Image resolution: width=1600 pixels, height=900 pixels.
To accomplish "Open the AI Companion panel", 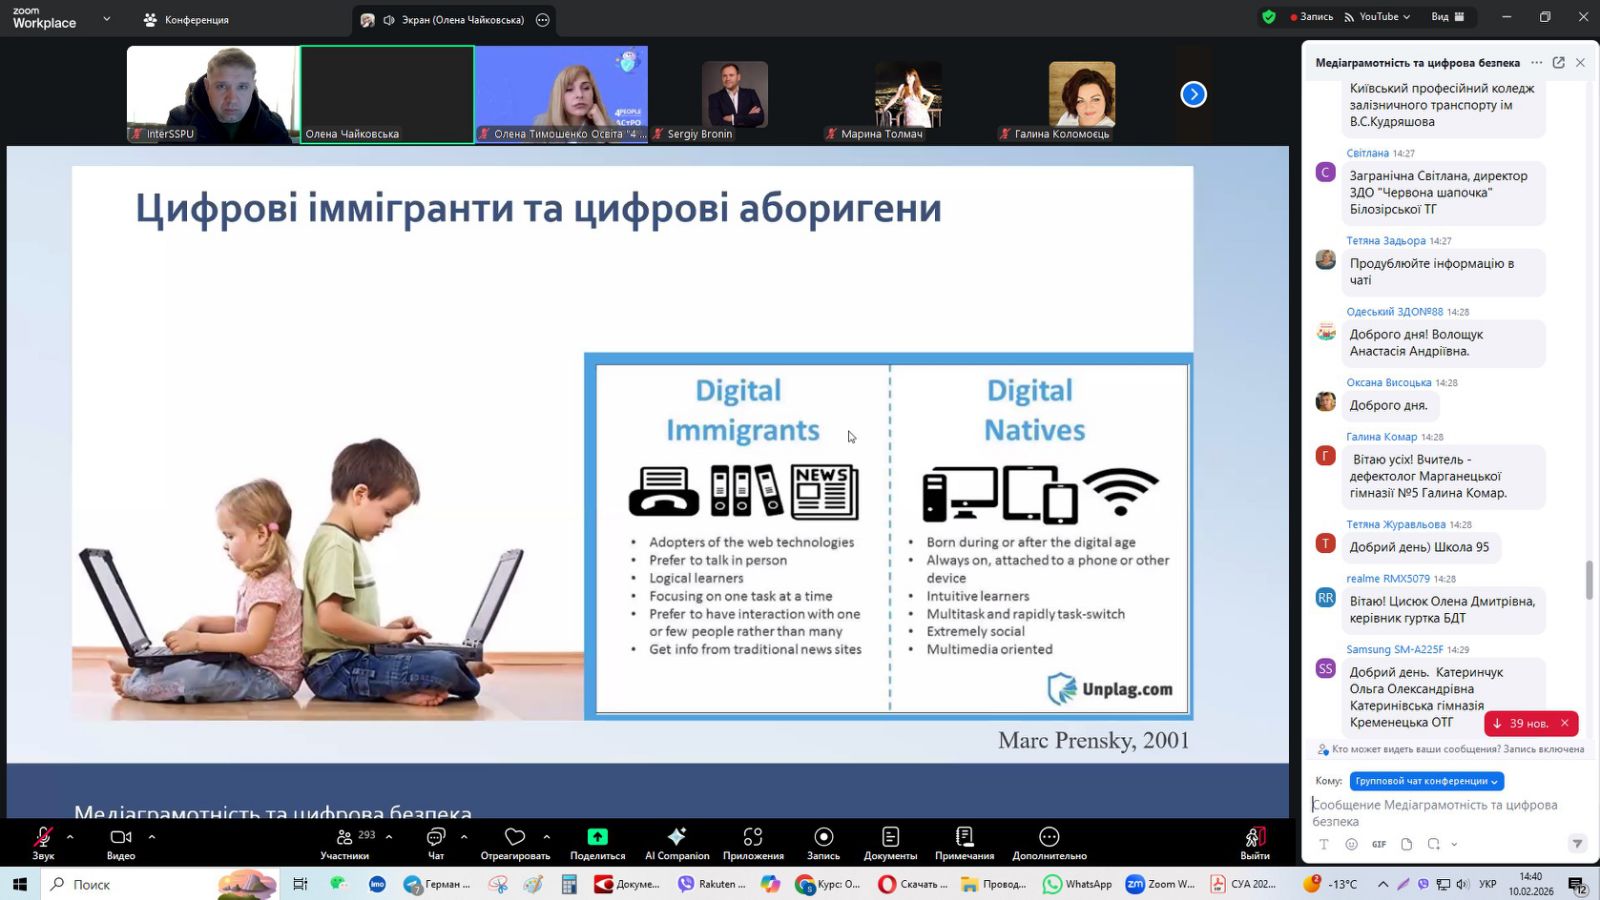I will tap(677, 842).
